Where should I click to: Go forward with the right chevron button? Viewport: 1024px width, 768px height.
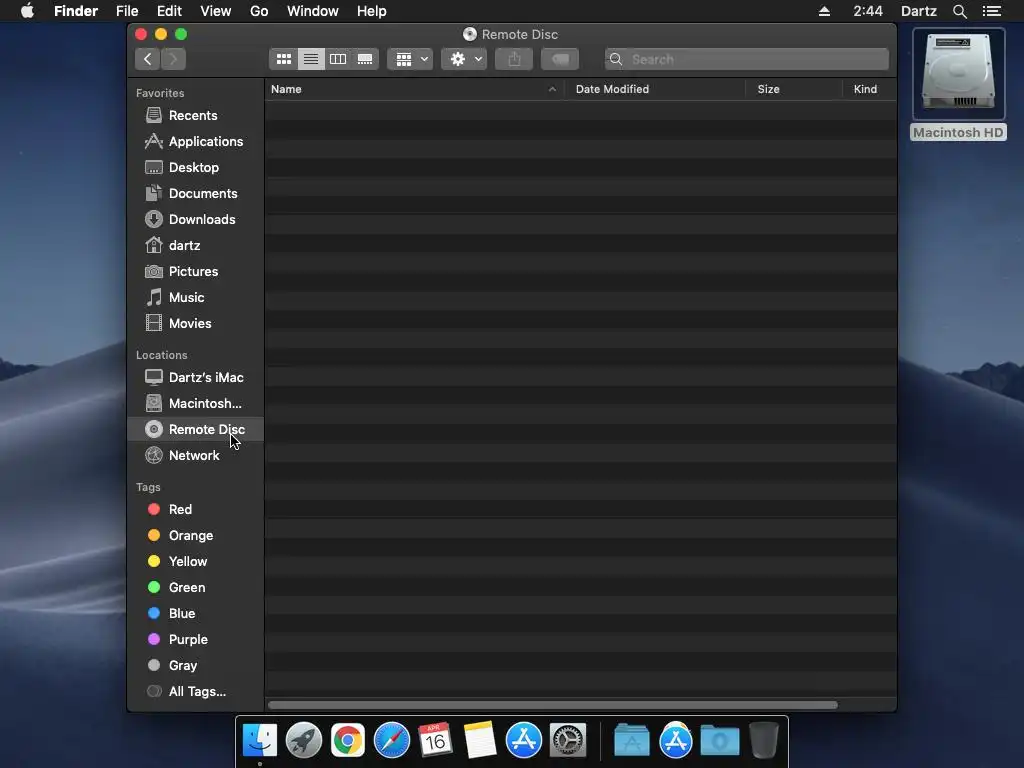click(x=173, y=59)
